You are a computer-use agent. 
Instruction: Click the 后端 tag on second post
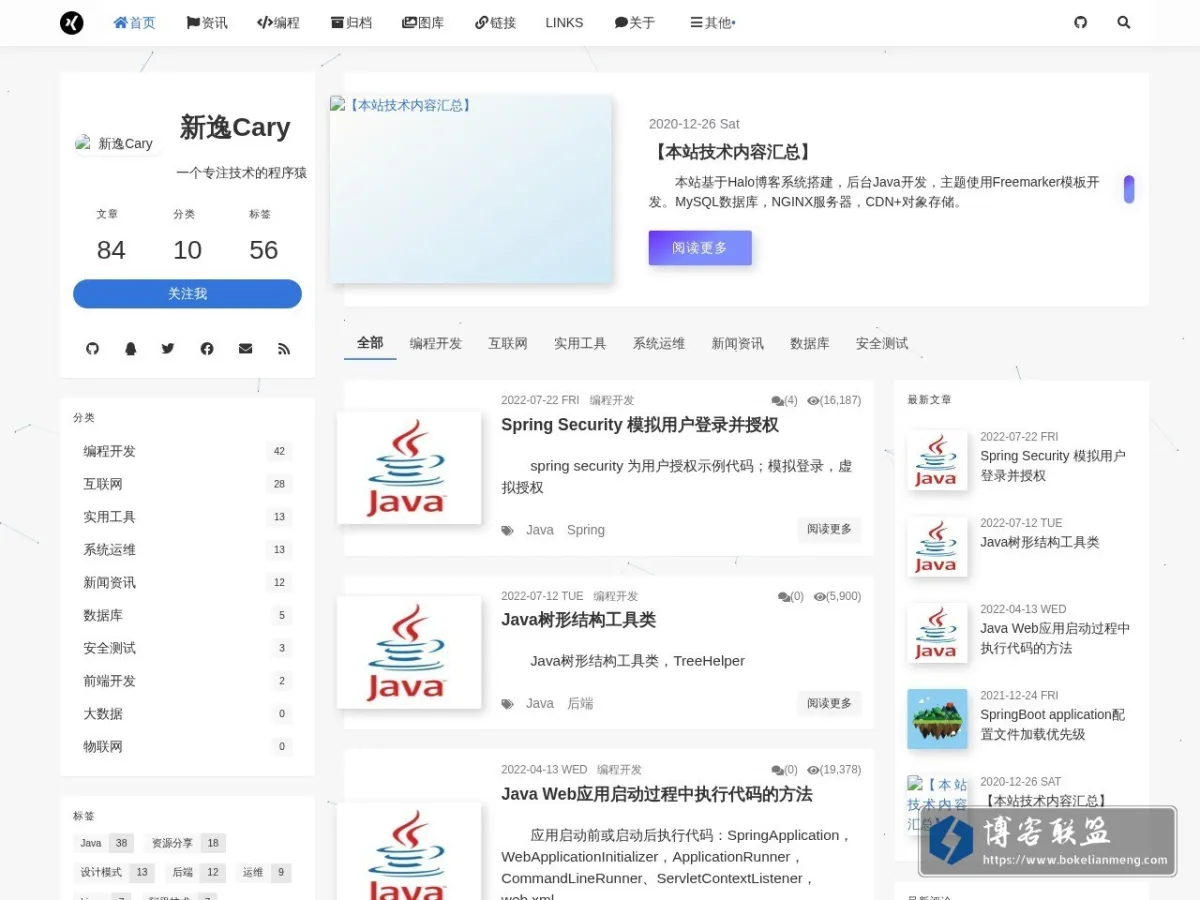(x=580, y=704)
